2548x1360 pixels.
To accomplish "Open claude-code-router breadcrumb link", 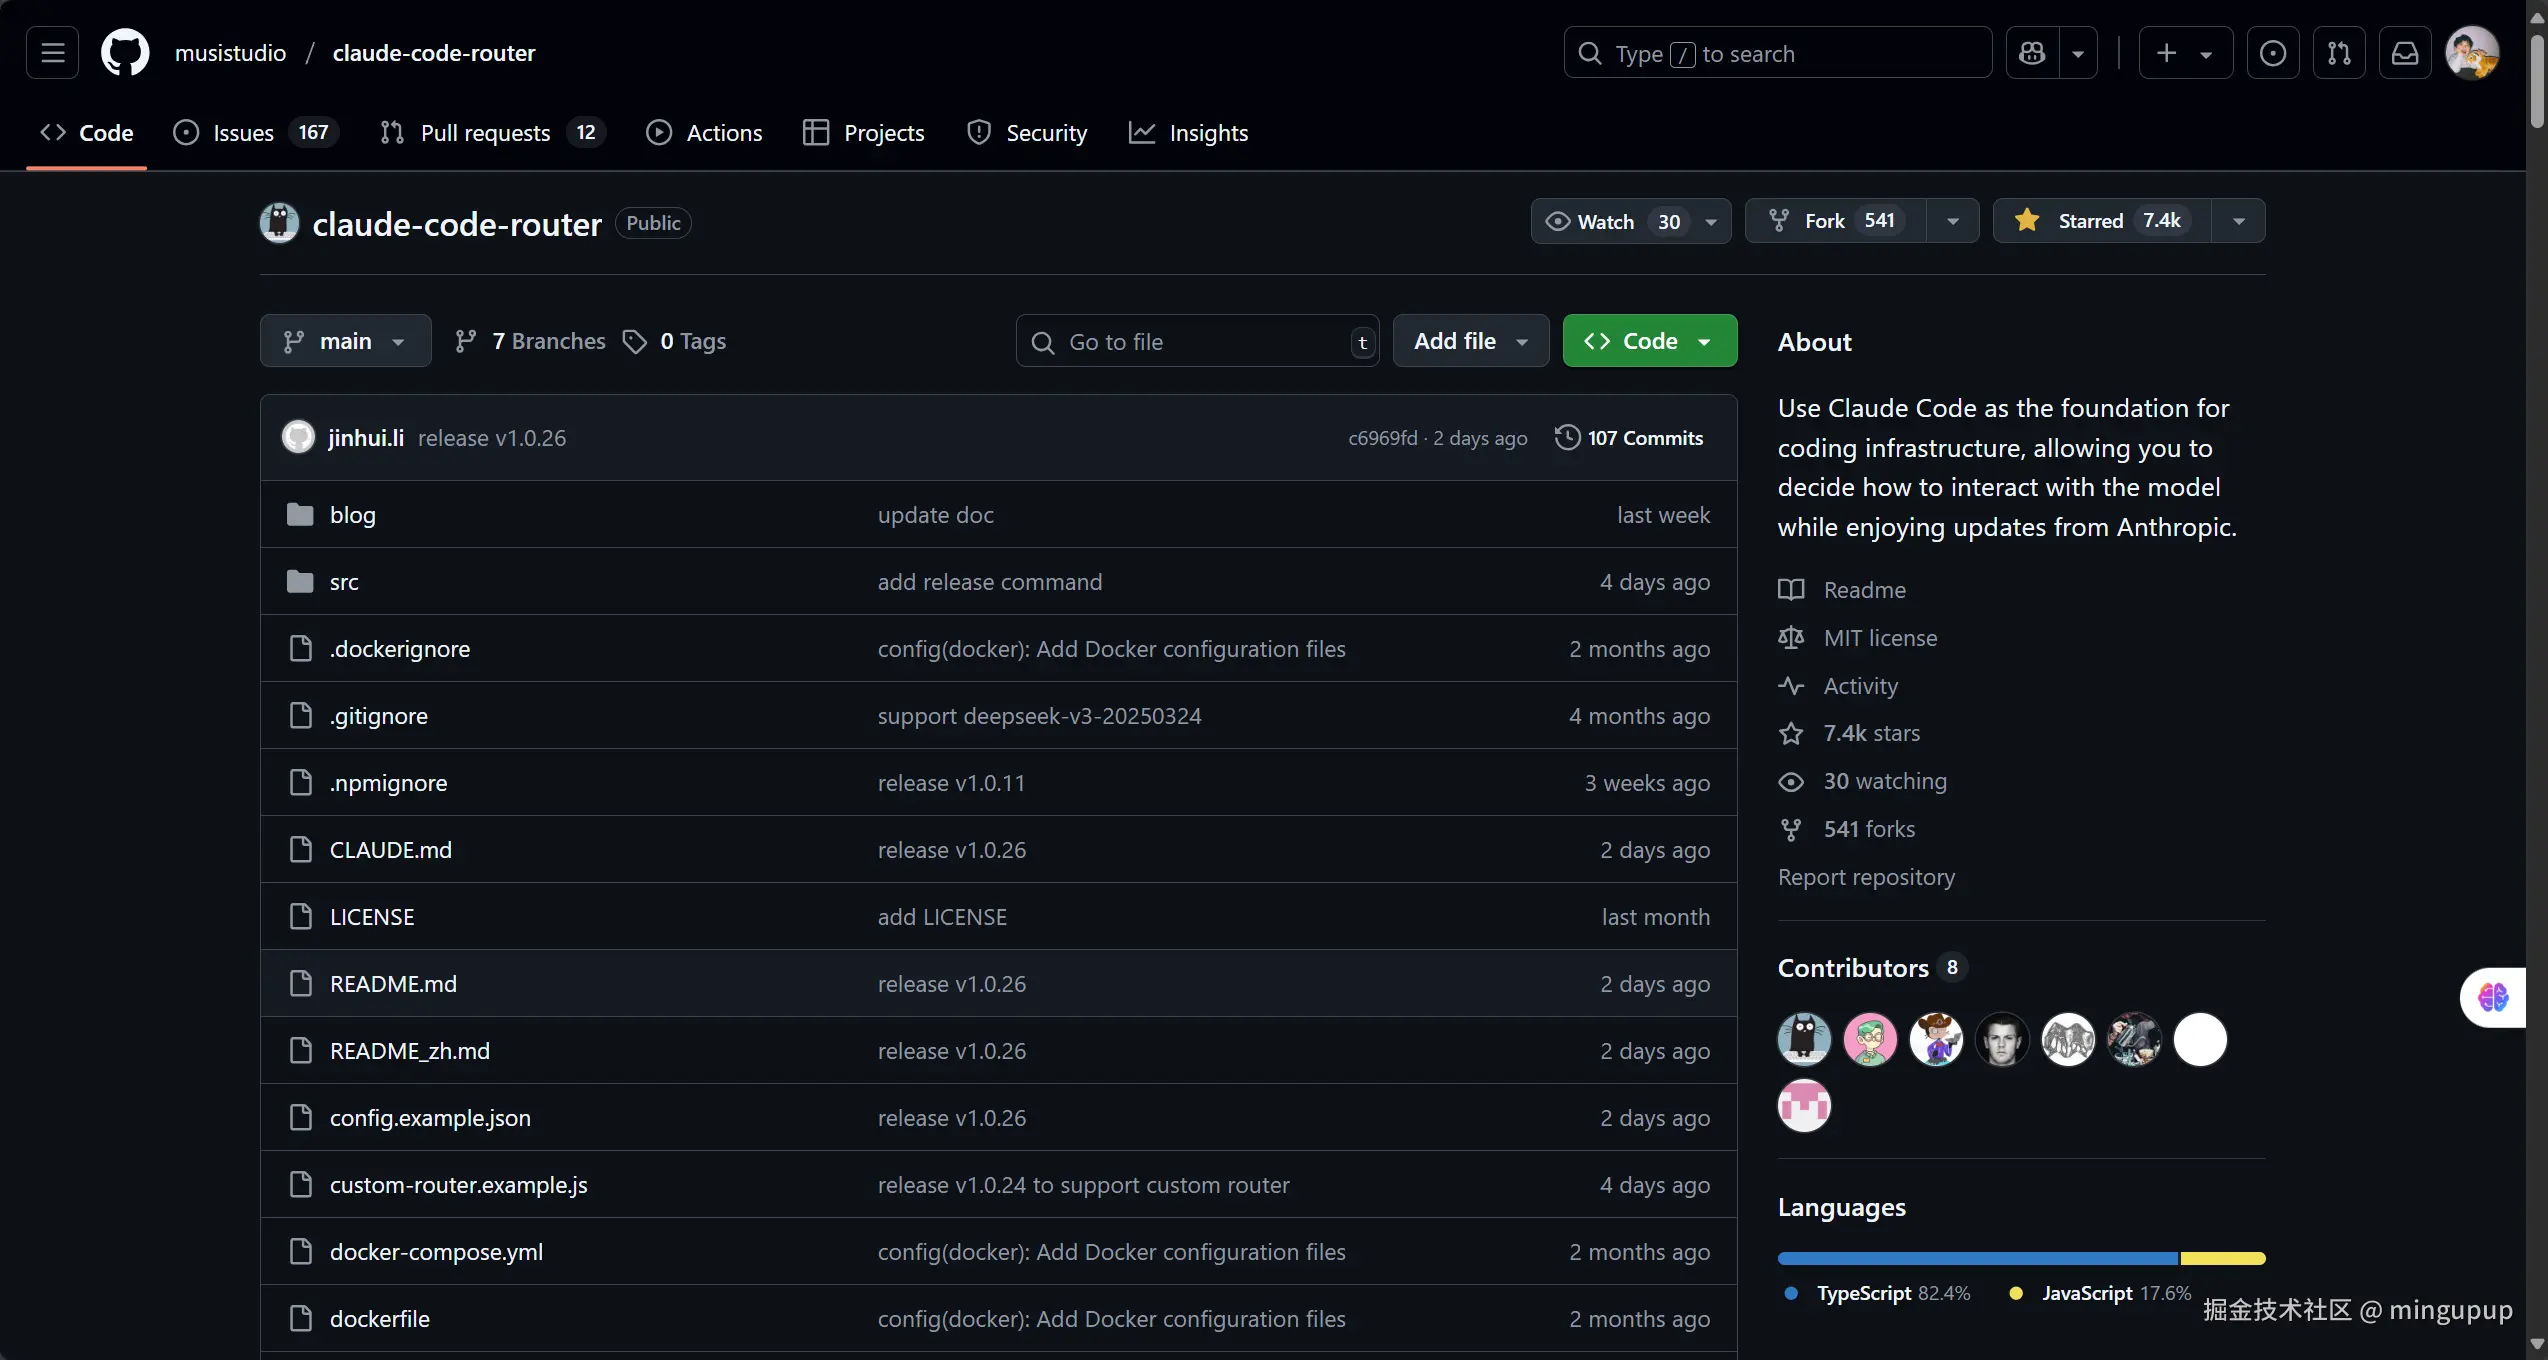I will tap(434, 52).
